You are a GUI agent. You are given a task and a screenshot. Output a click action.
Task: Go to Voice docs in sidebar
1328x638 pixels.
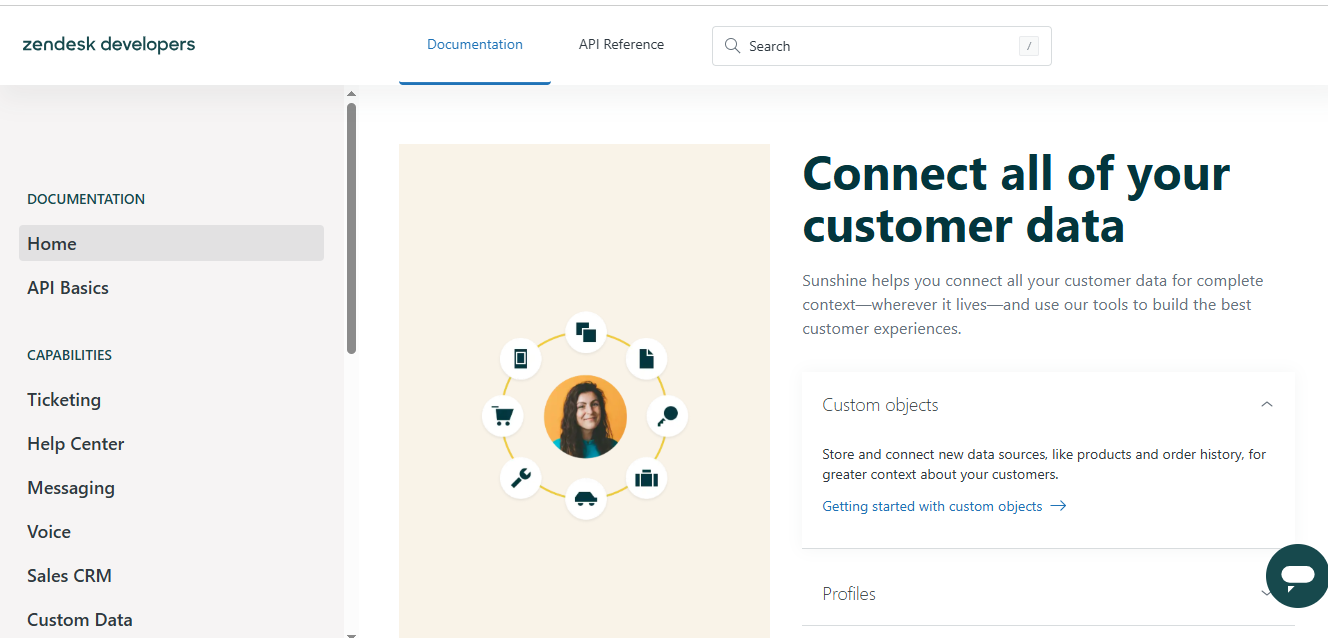coord(49,532)
